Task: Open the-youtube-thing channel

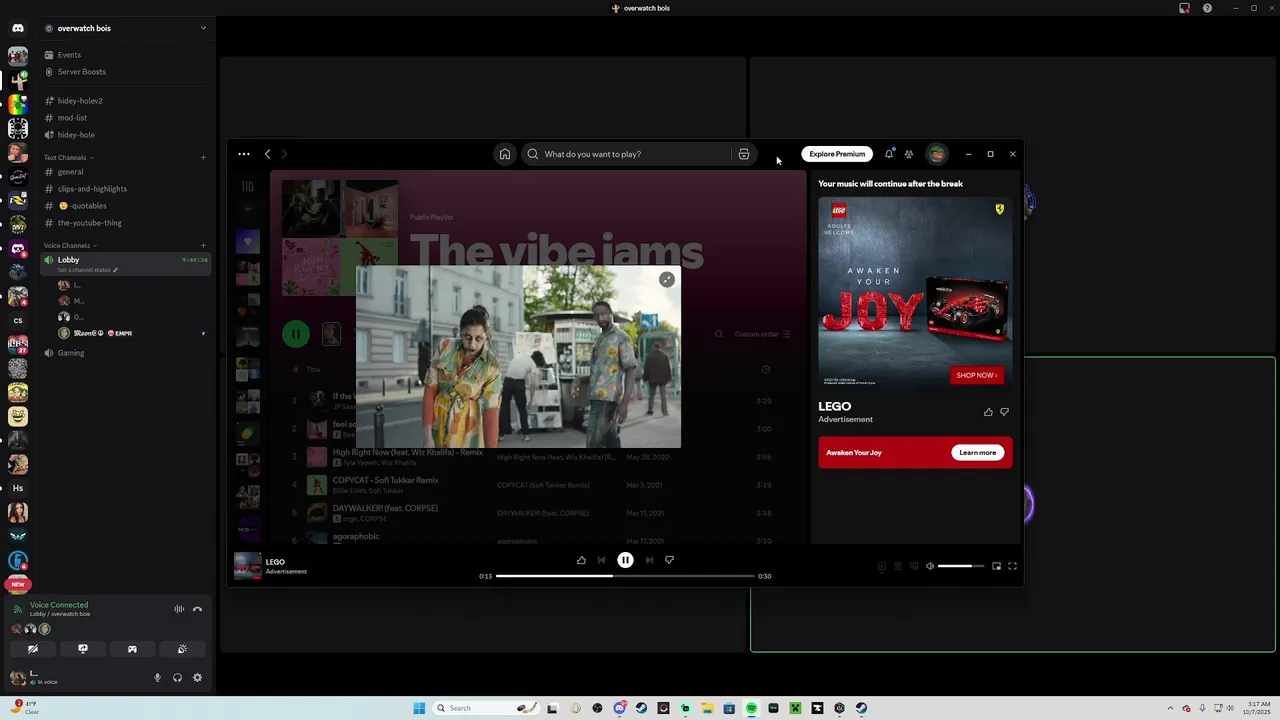Action: coord(126,223)
